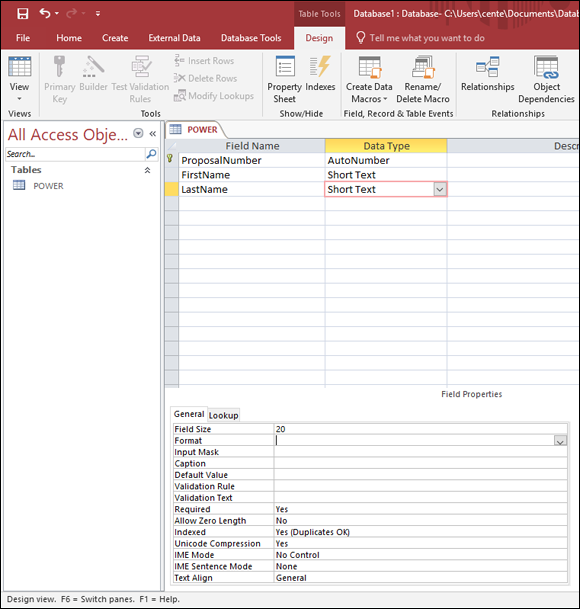Switch to the Home ribbon tab
Screen dimensions: 580x609
tap(69, 38)
